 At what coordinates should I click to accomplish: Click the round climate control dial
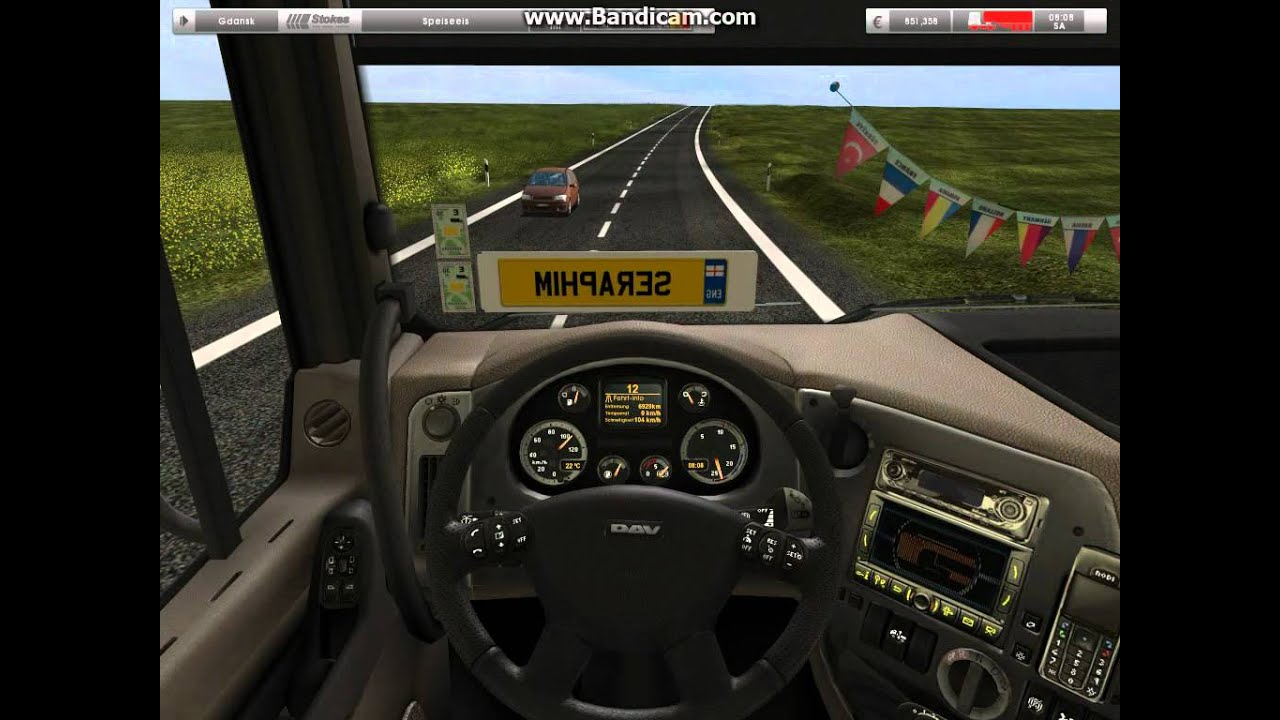point(974,684)
